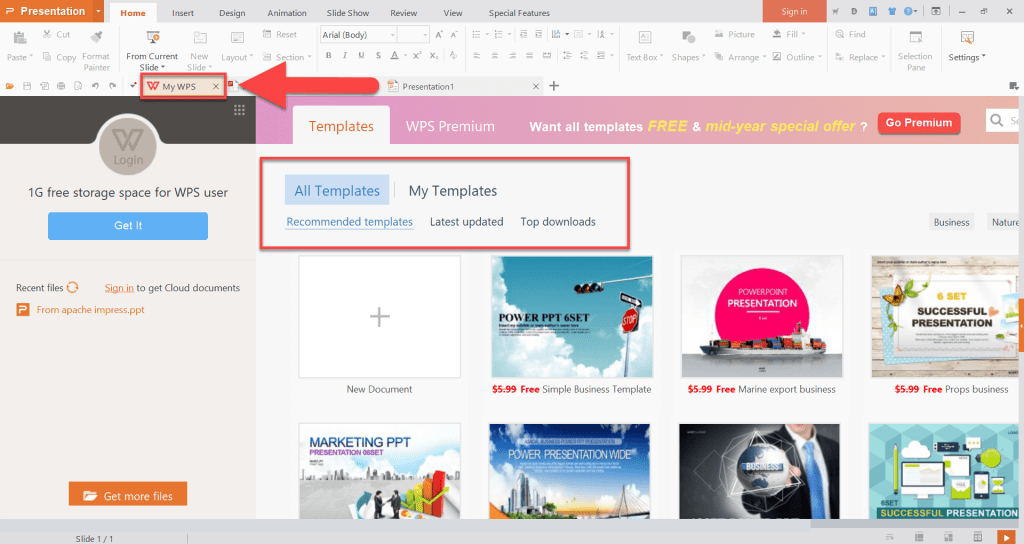
Task: Select the My Templates tab
Action: 453,191
